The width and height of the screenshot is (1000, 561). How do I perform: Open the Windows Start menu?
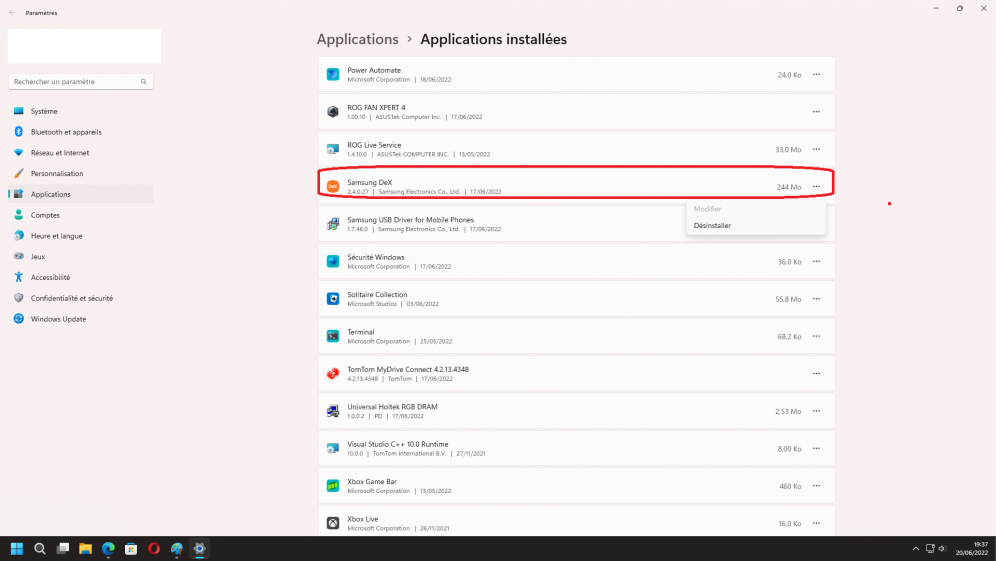(17, 549)
